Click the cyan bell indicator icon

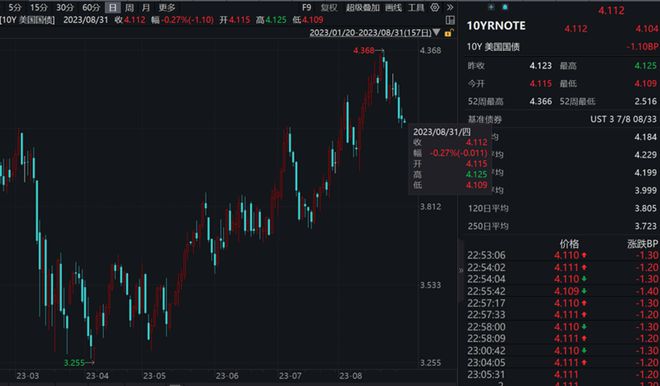coord(505,7)
